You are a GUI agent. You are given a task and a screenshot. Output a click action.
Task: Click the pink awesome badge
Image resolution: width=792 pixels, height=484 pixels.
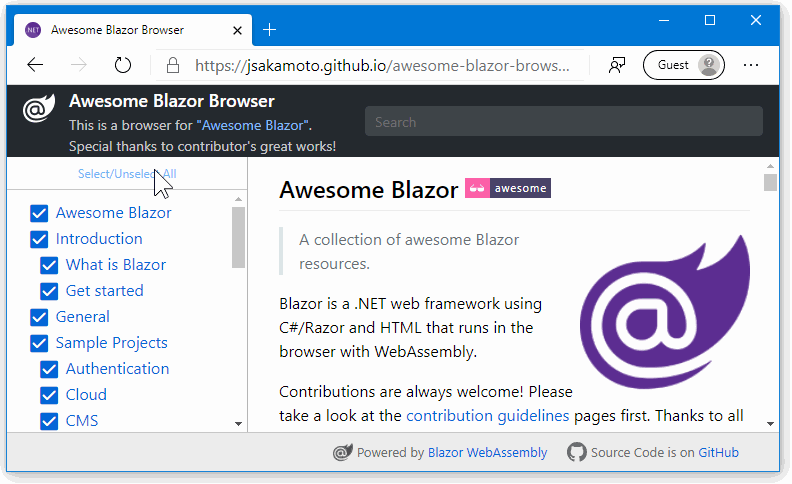[508, 188]
